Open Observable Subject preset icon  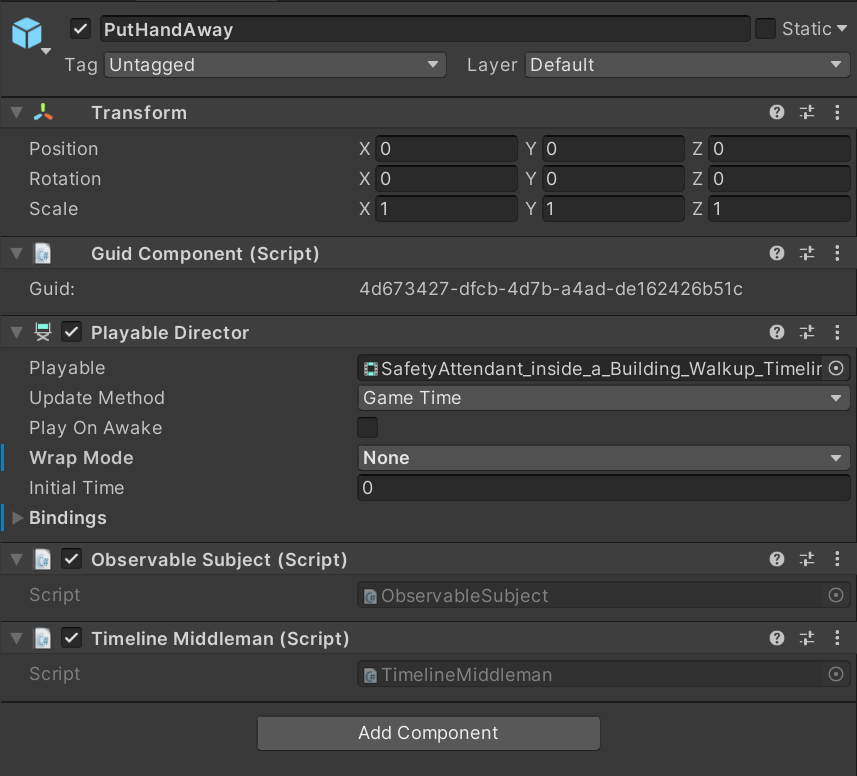pos(807,560)
